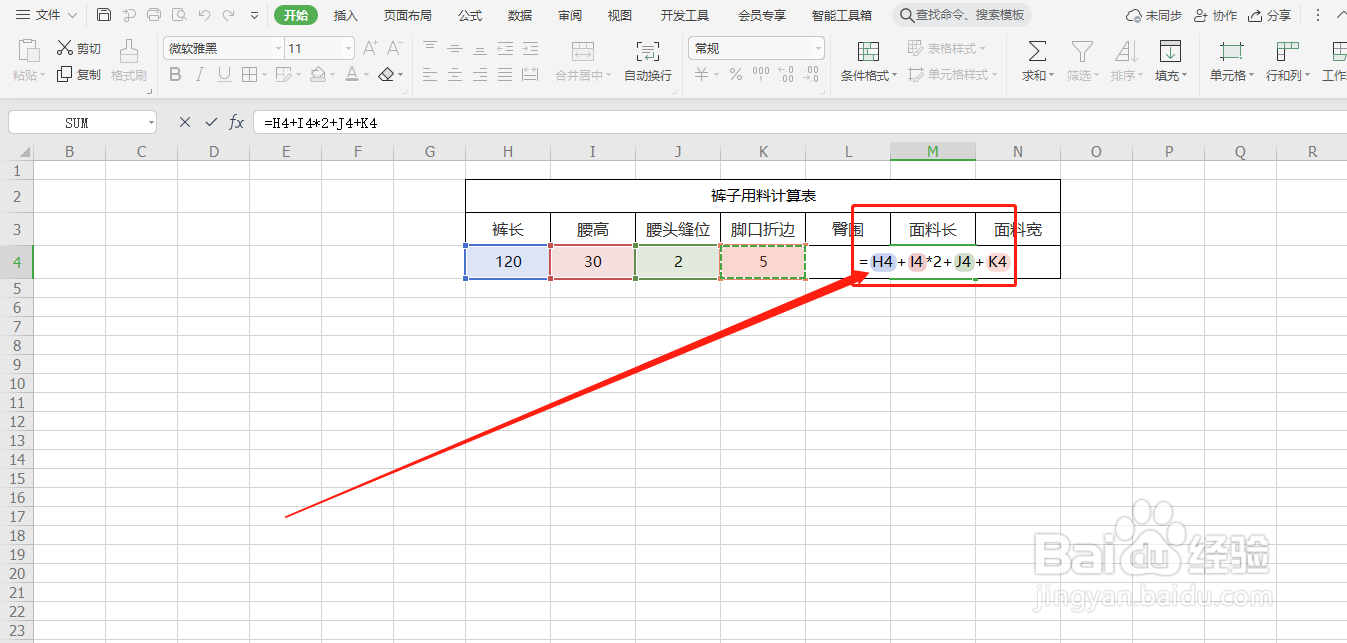The image size is (1347, 643).
Task: Toggle underline formatting
Action: point(222,74)
